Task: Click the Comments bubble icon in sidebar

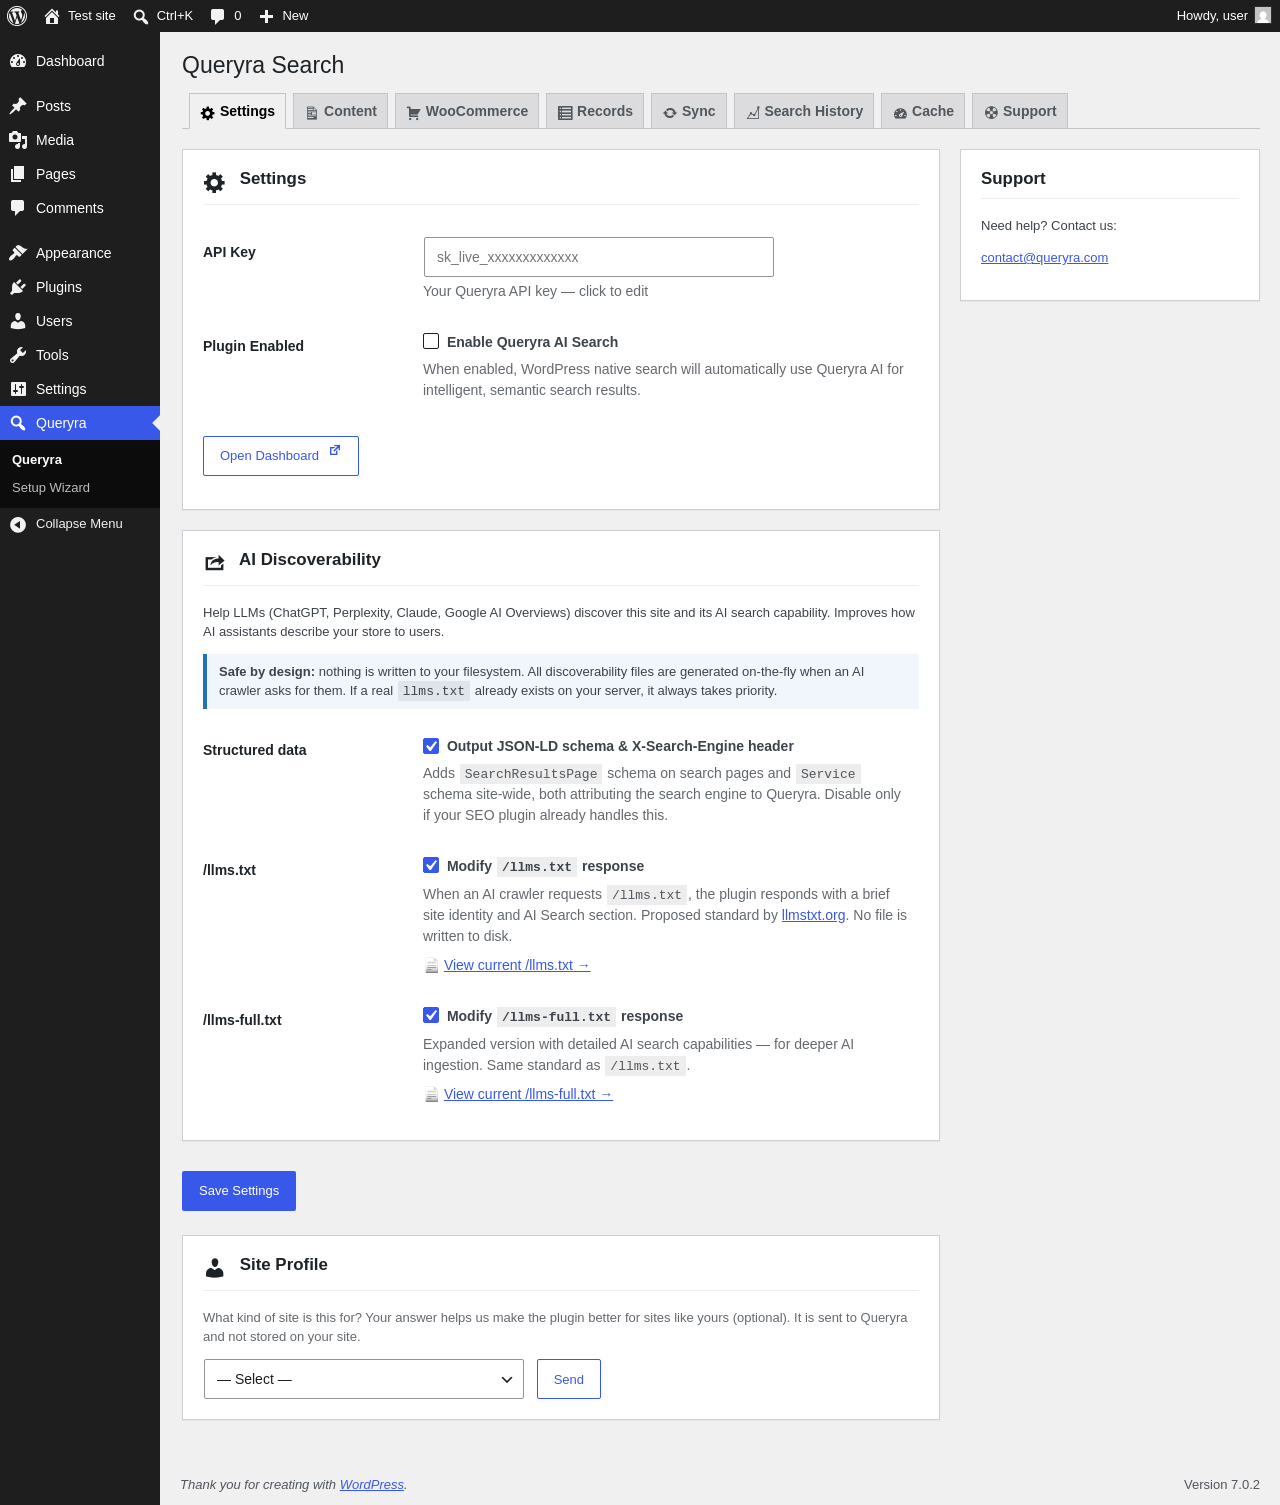Action: point(18,208)
